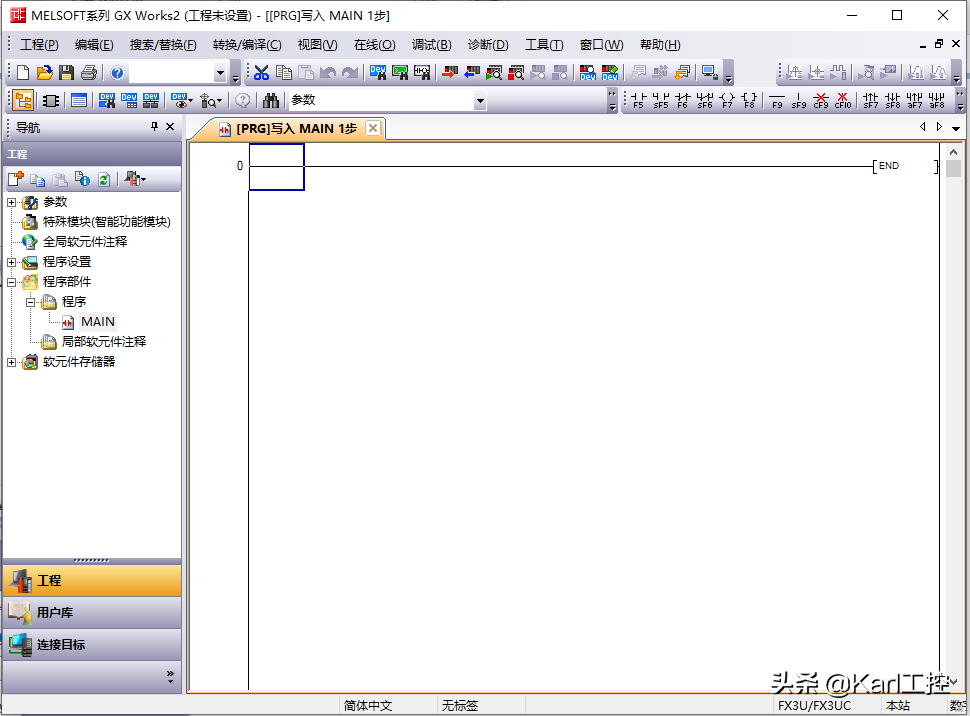Open the 在线 menu

[374, 45]
